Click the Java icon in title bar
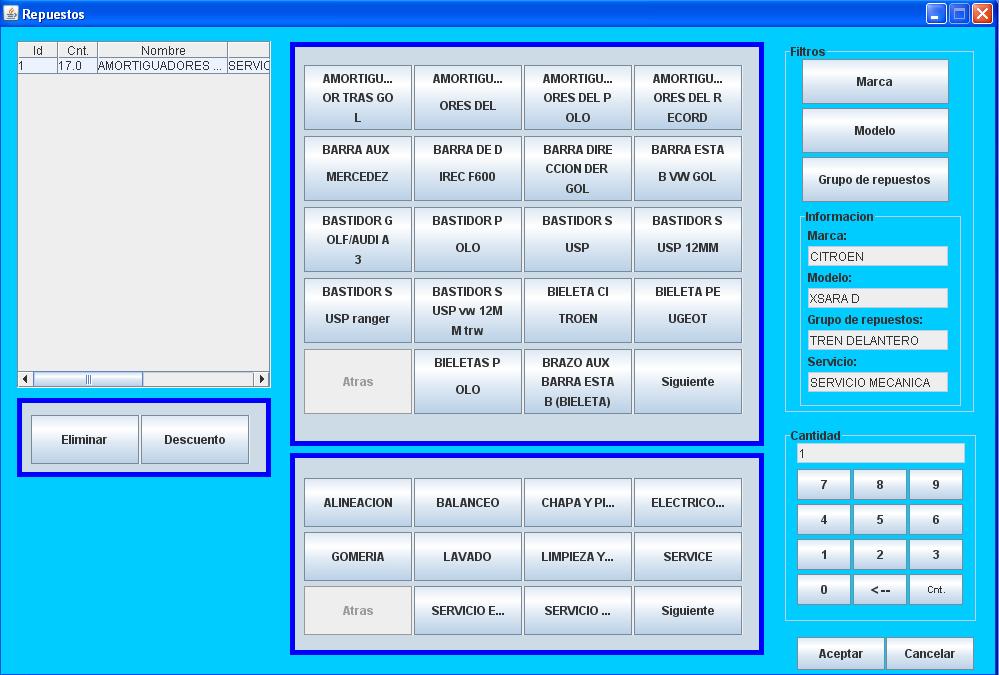 point(11,14)
